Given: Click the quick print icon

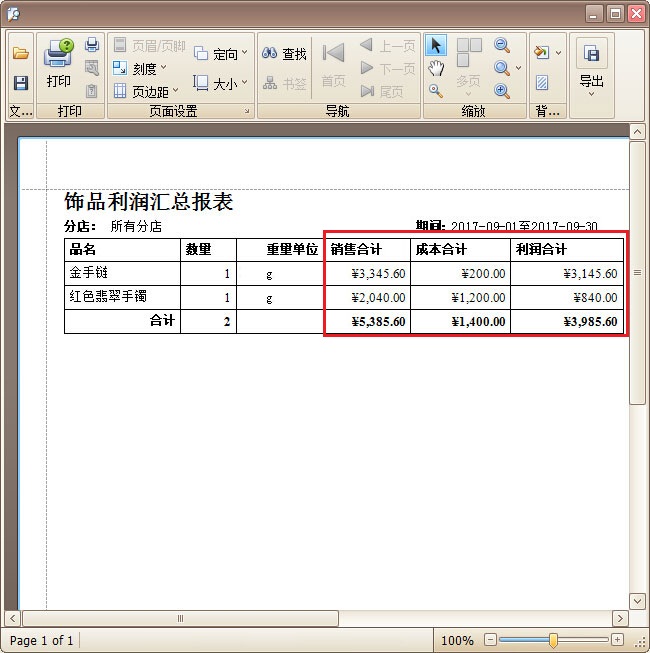Looking at the screenshot, I should pos(92,45).
